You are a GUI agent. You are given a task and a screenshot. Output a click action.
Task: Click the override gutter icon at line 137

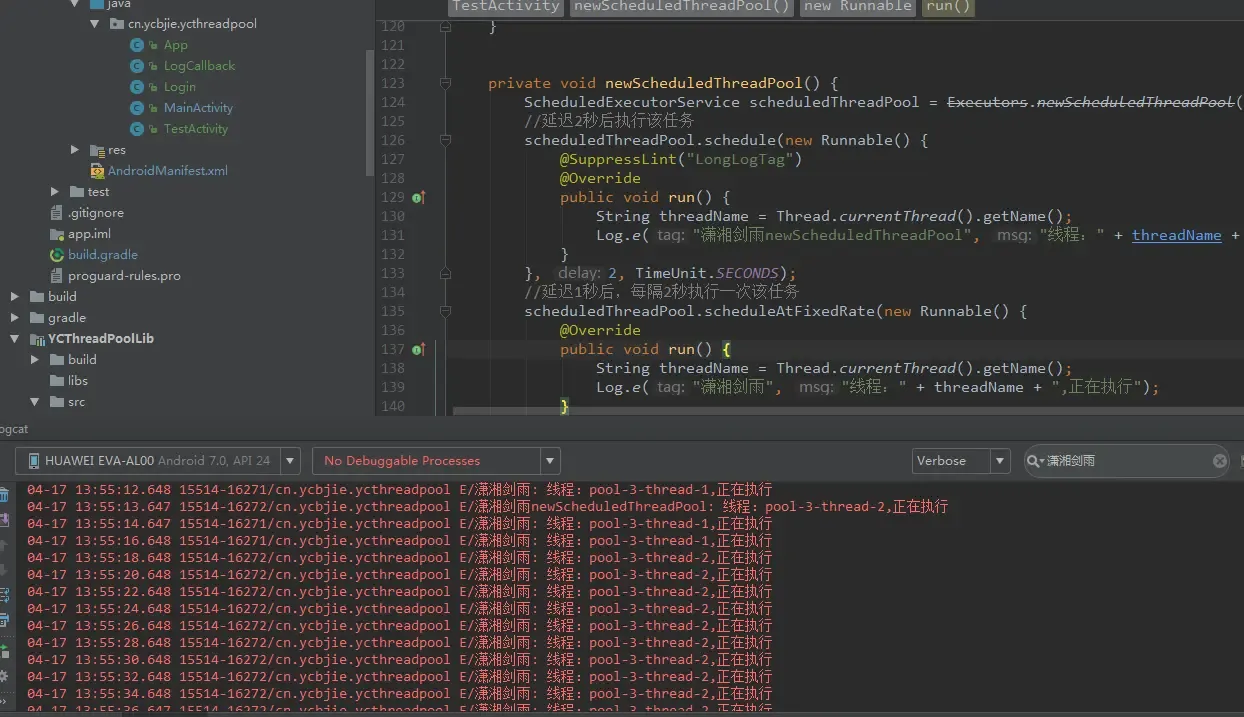(x=417, y=350)
